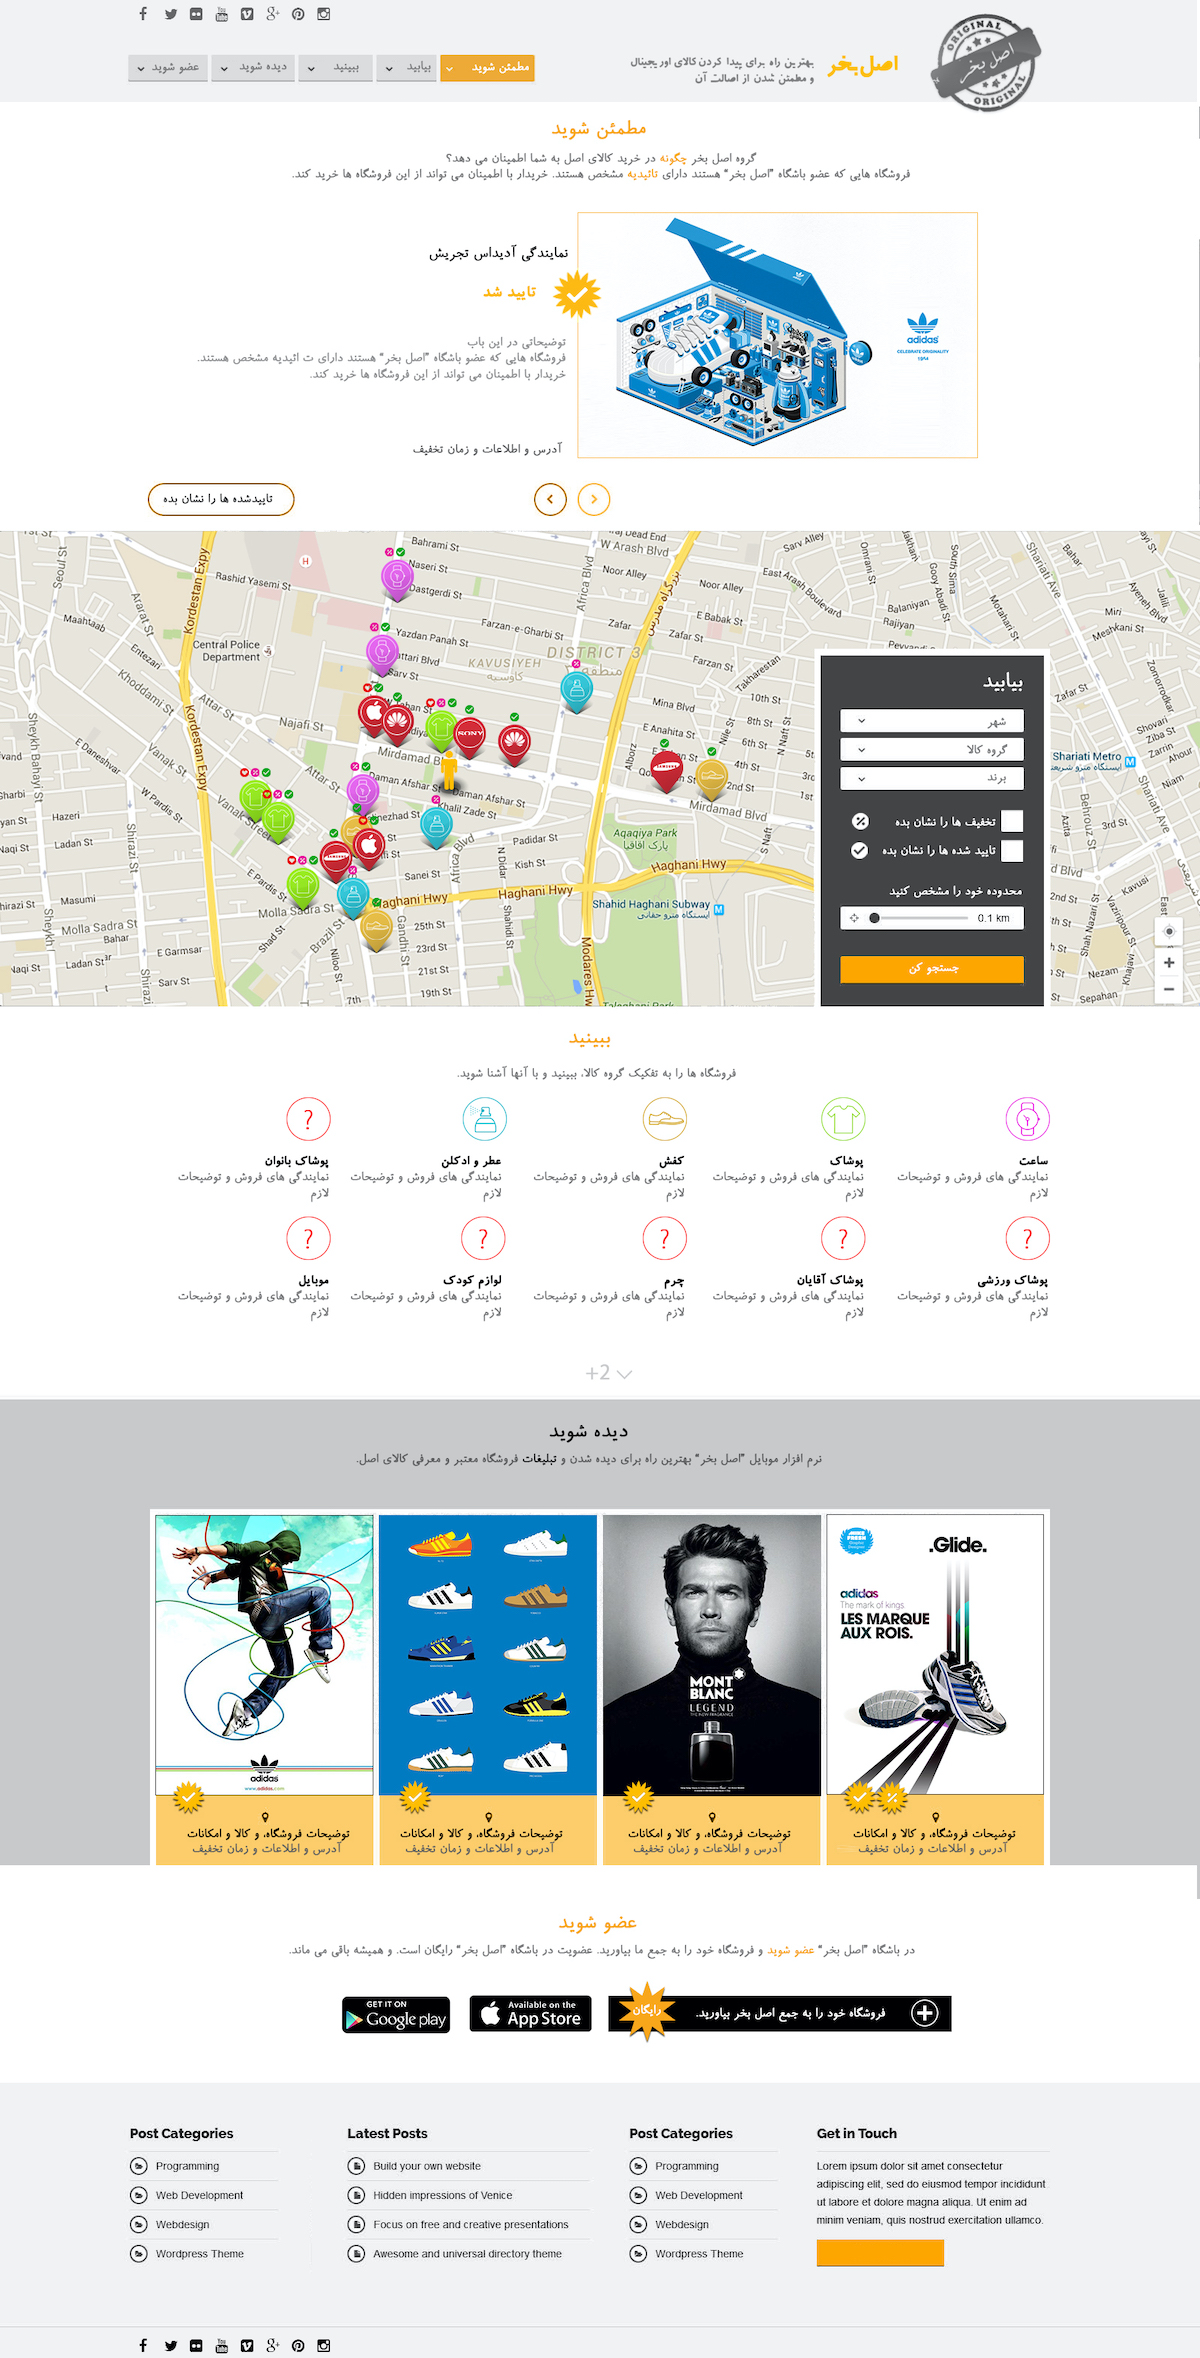This screenshot has width=1200, height=2358.
Task: Open the city dropdown in the search panel
Action: [932, 721]
